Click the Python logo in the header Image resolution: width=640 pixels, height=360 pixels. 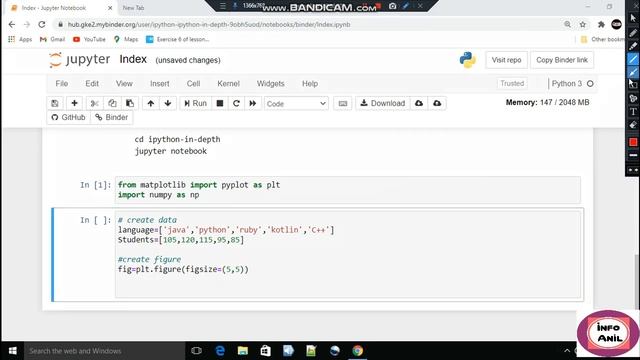[x=467, y=60]
